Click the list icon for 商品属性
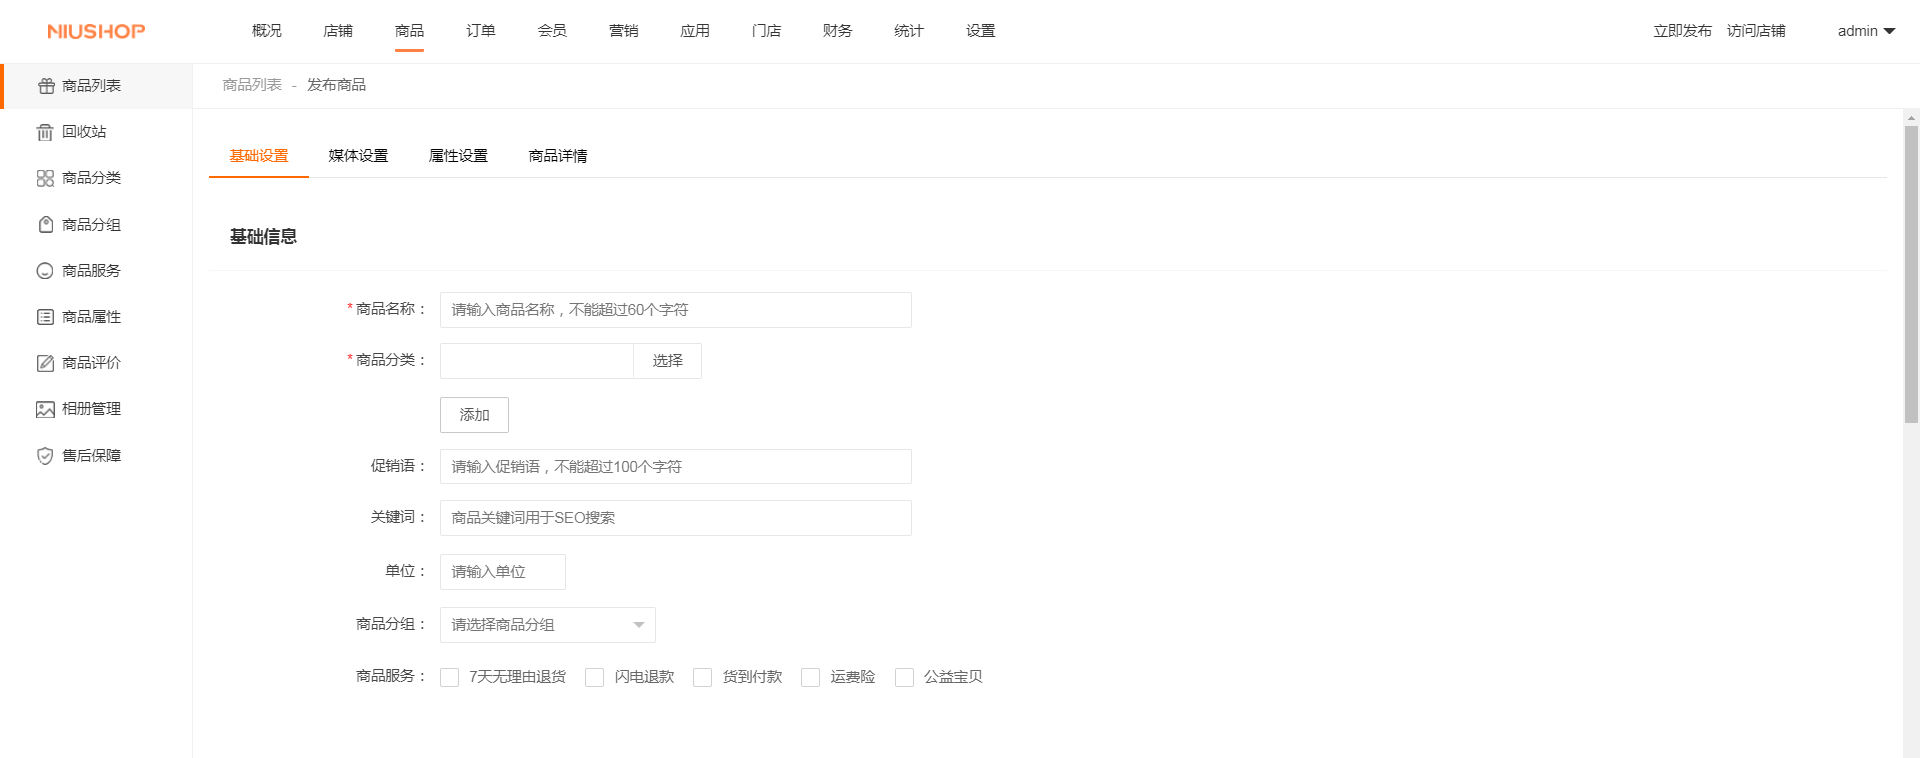1920x758 pixels. click(45, 317)
